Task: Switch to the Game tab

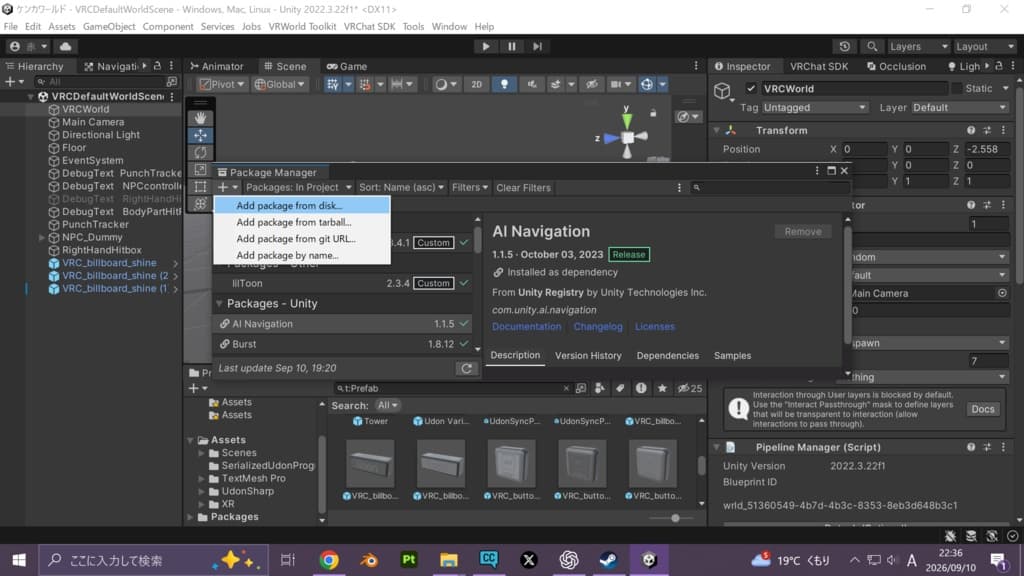Action: tap(347, 66)
